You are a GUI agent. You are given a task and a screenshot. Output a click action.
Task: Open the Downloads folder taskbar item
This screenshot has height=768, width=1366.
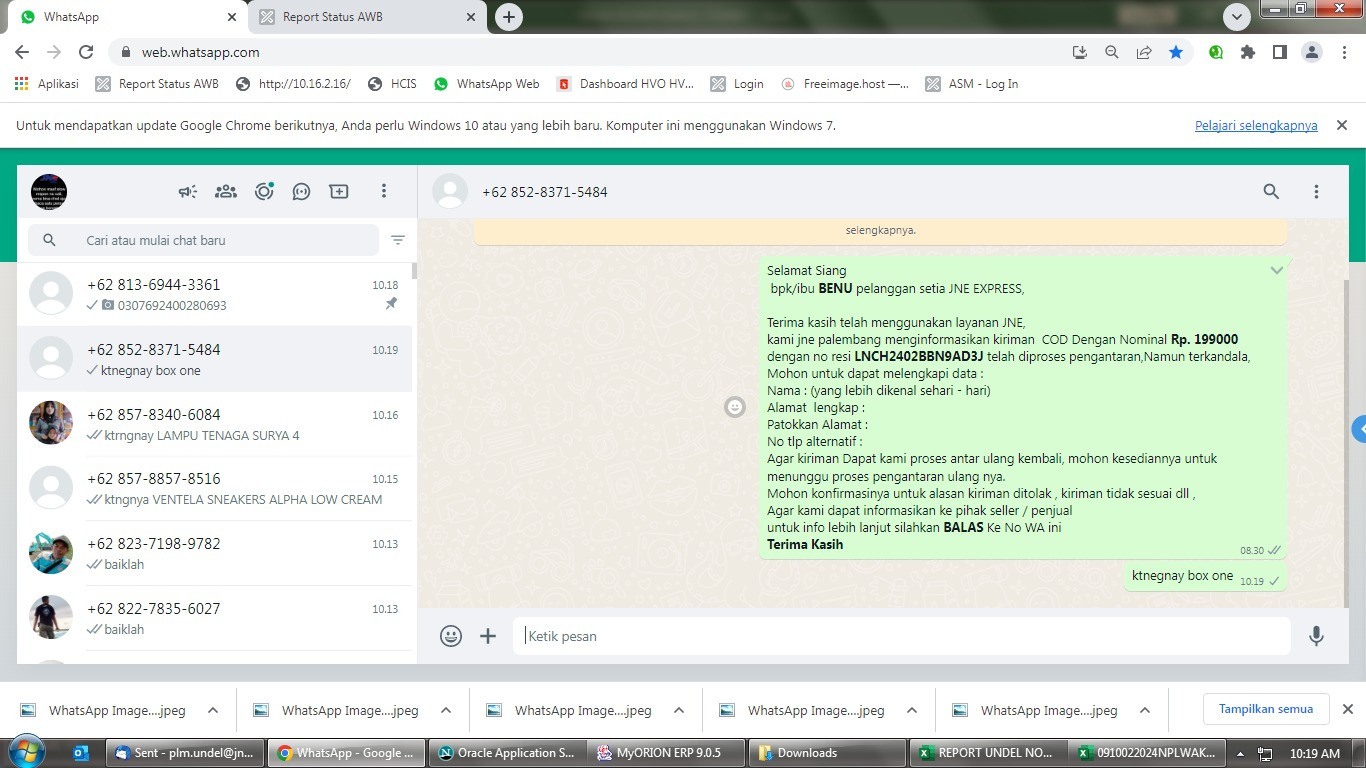[827, 753]
